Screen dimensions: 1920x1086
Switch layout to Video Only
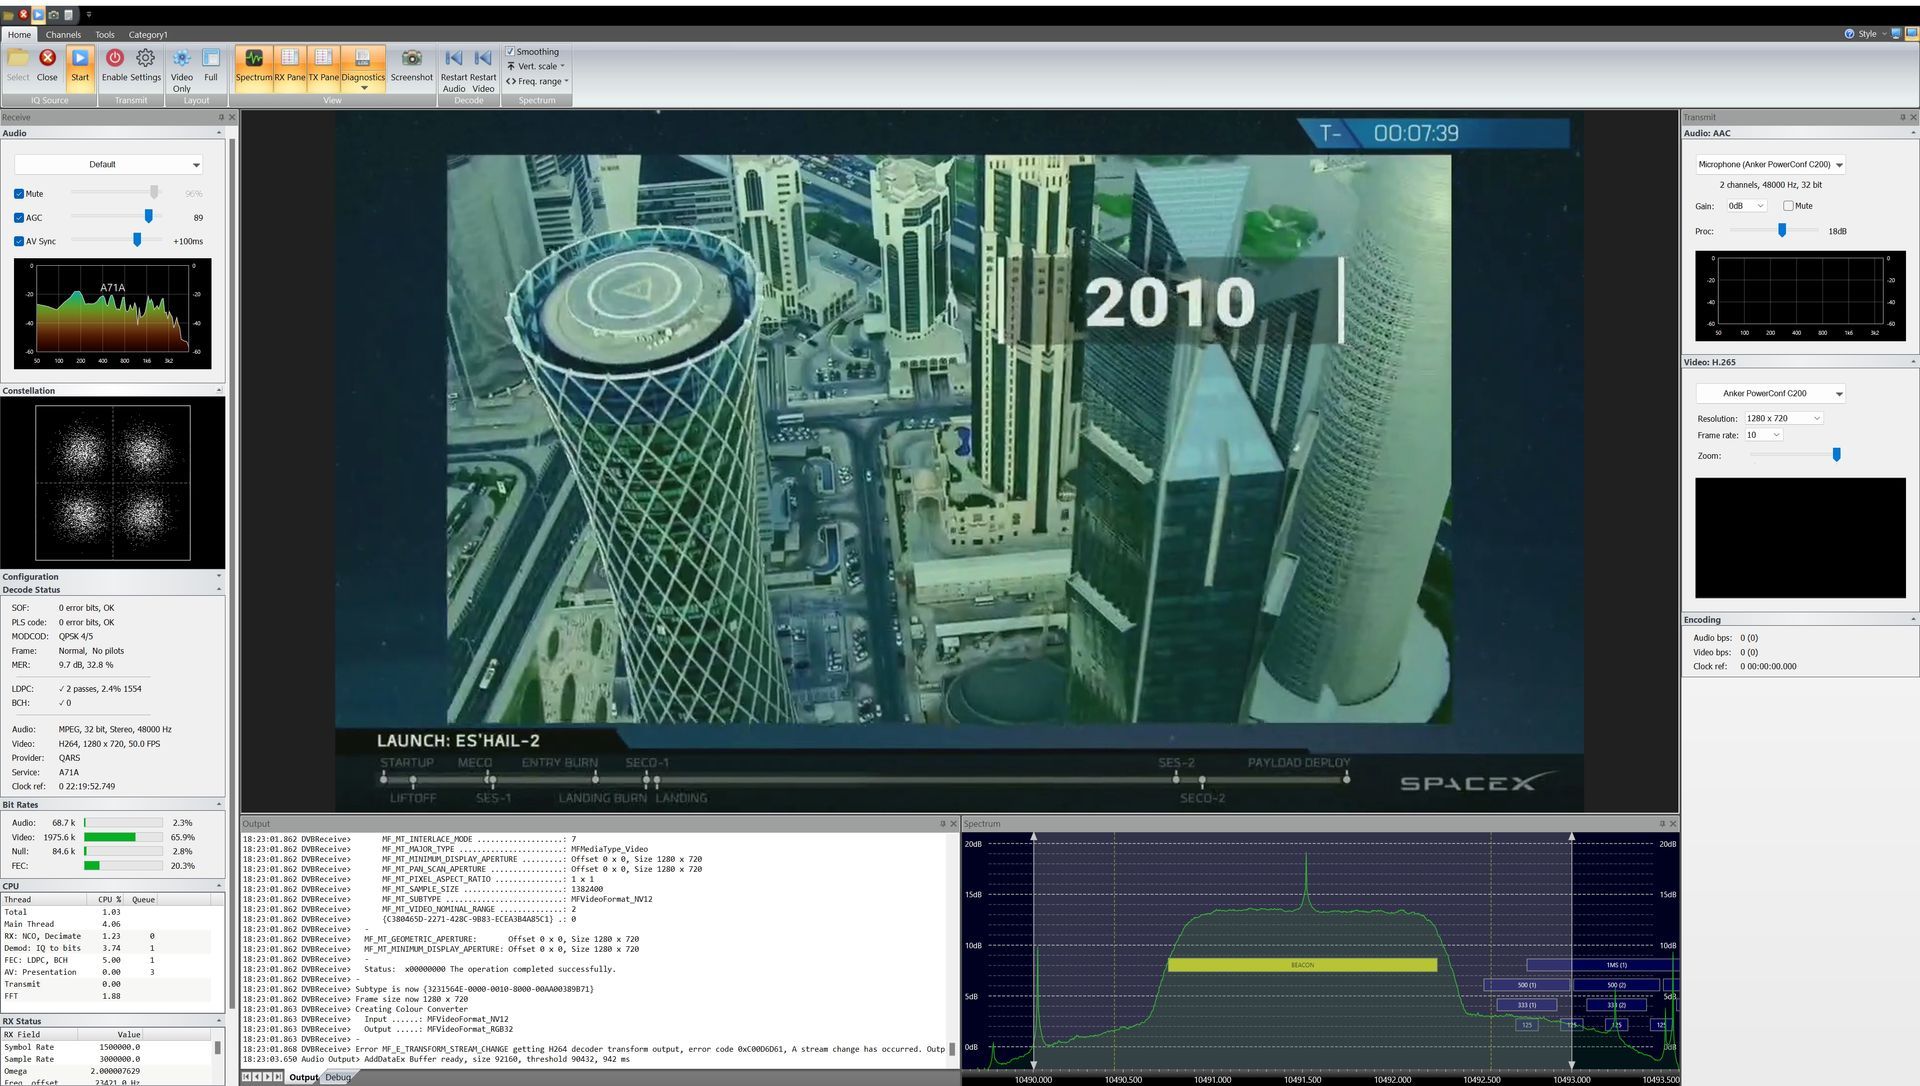click(181, 64)
